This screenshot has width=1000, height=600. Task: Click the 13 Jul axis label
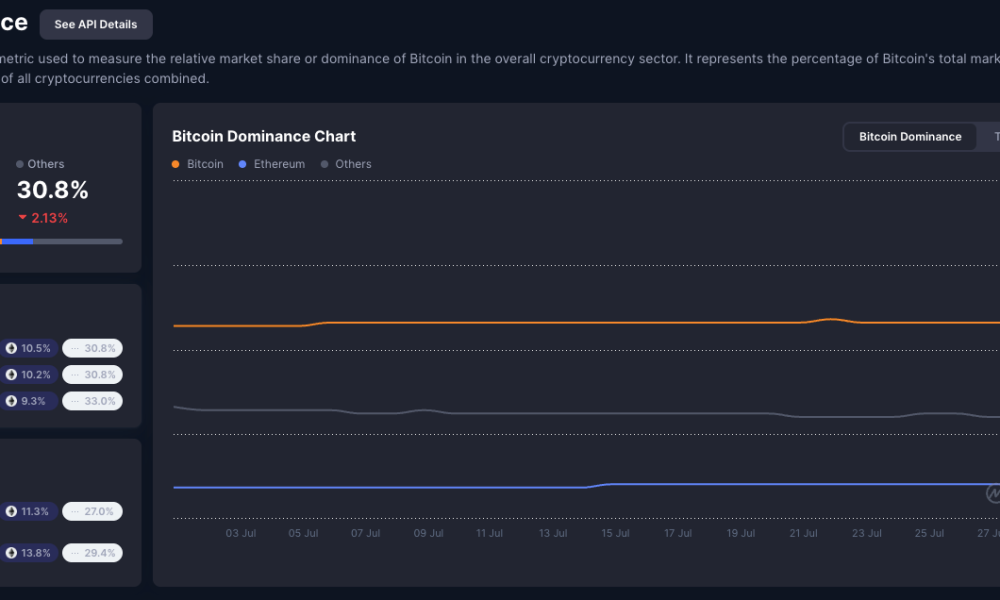(552, 533)
